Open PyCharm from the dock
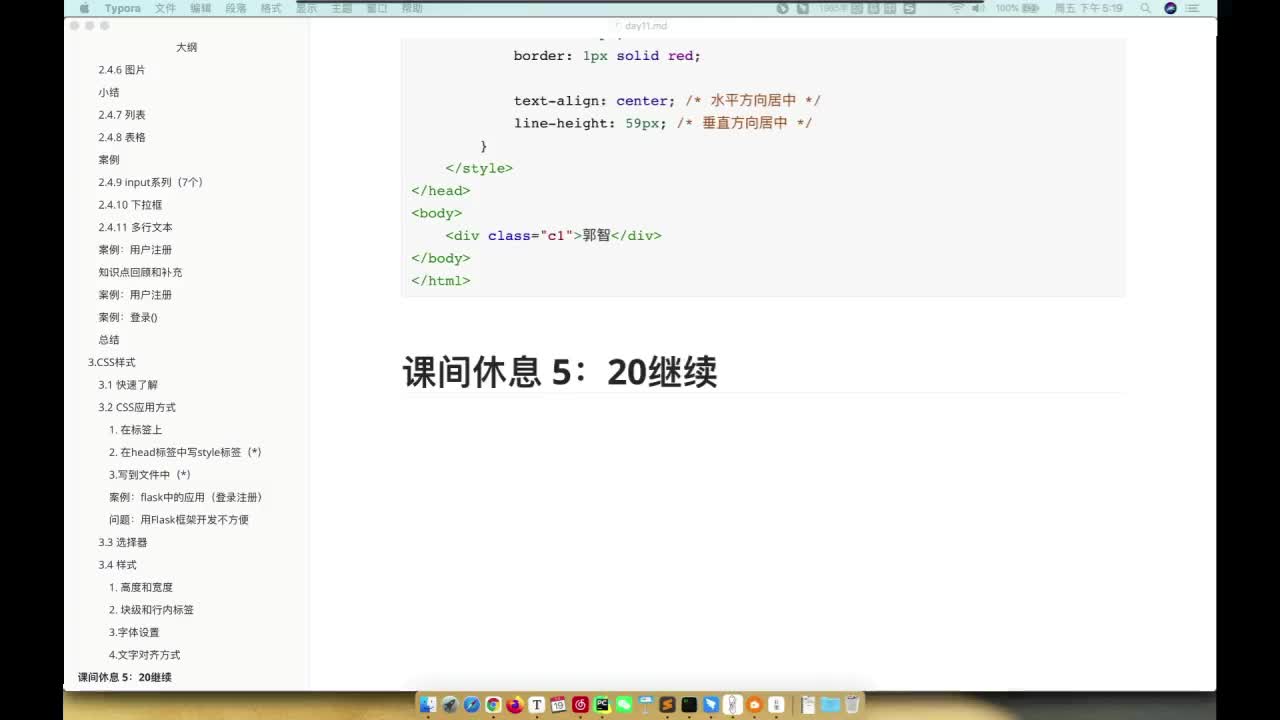 (x=602, y=705)
